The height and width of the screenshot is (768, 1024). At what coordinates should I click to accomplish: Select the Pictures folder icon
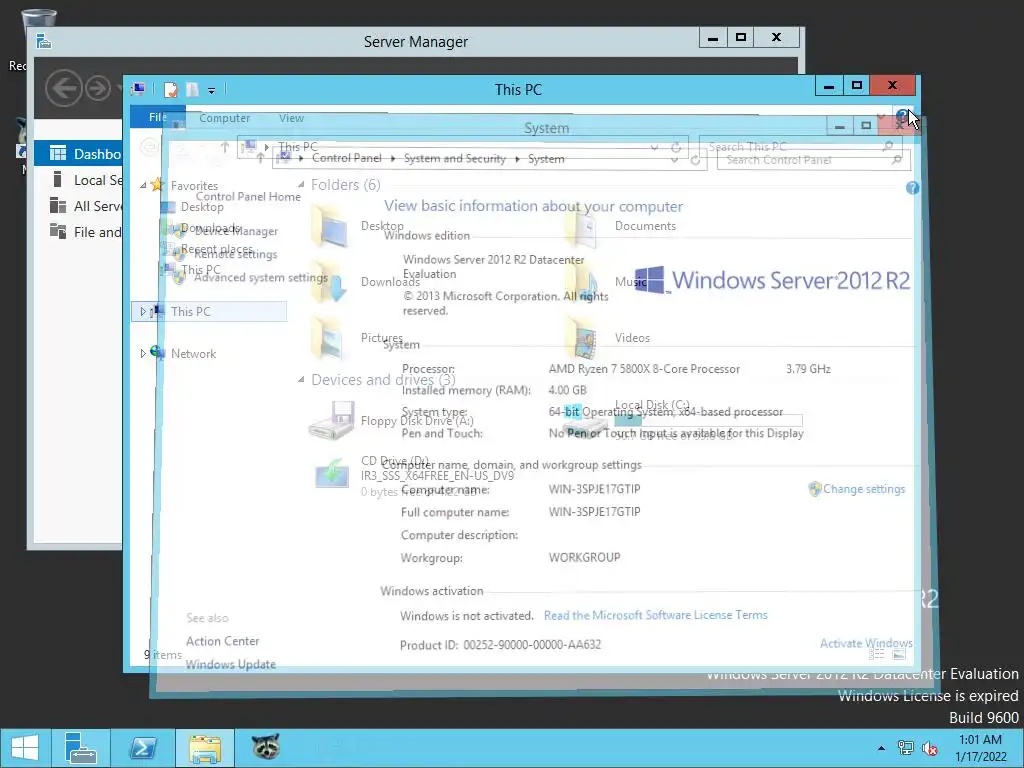click(328, 338)
